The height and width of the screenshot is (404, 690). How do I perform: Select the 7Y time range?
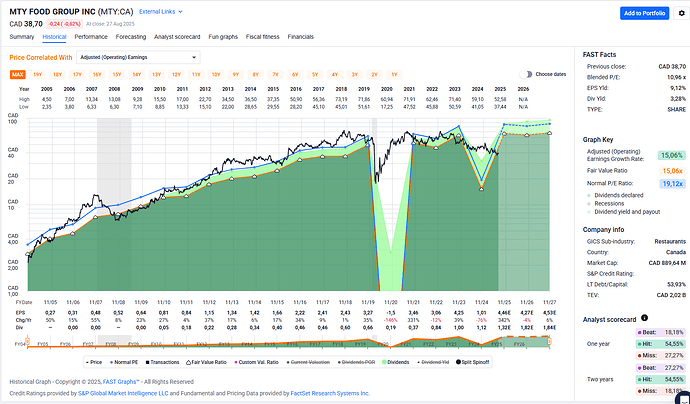tap(275, 75)
